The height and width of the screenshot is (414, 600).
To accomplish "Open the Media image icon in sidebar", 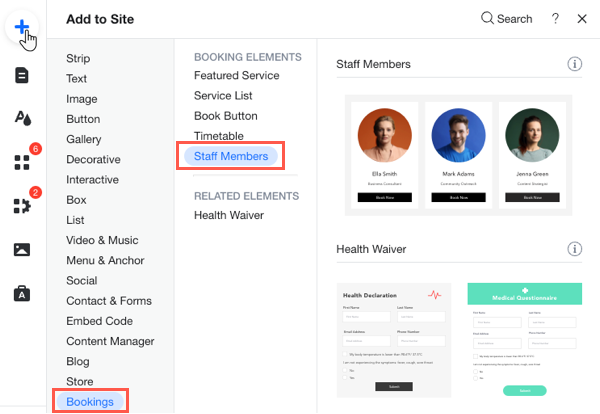I will click(x=22, y=250).
